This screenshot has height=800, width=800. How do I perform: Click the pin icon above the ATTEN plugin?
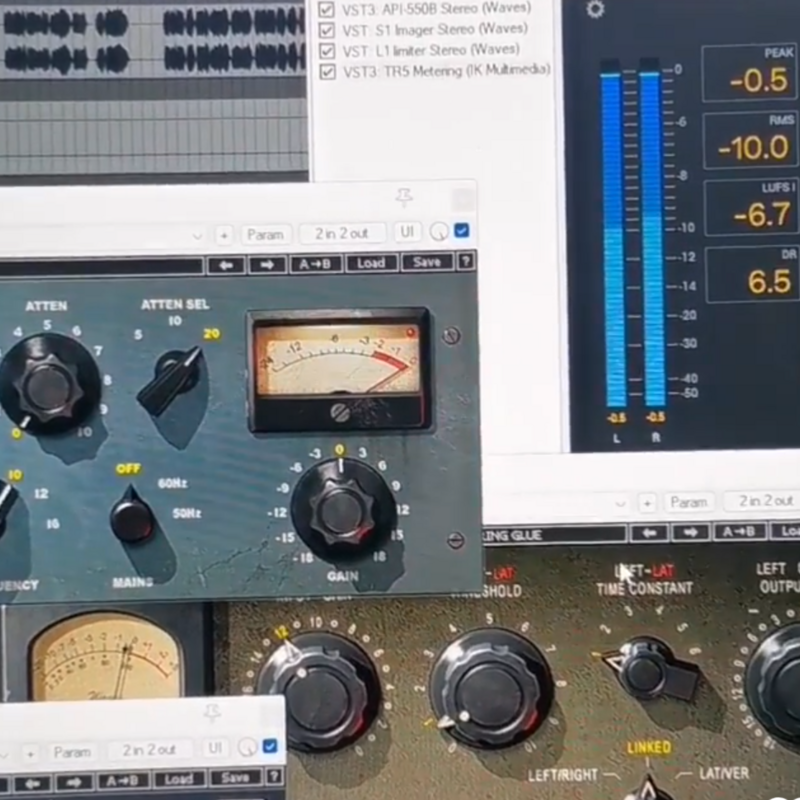(404, 196)
